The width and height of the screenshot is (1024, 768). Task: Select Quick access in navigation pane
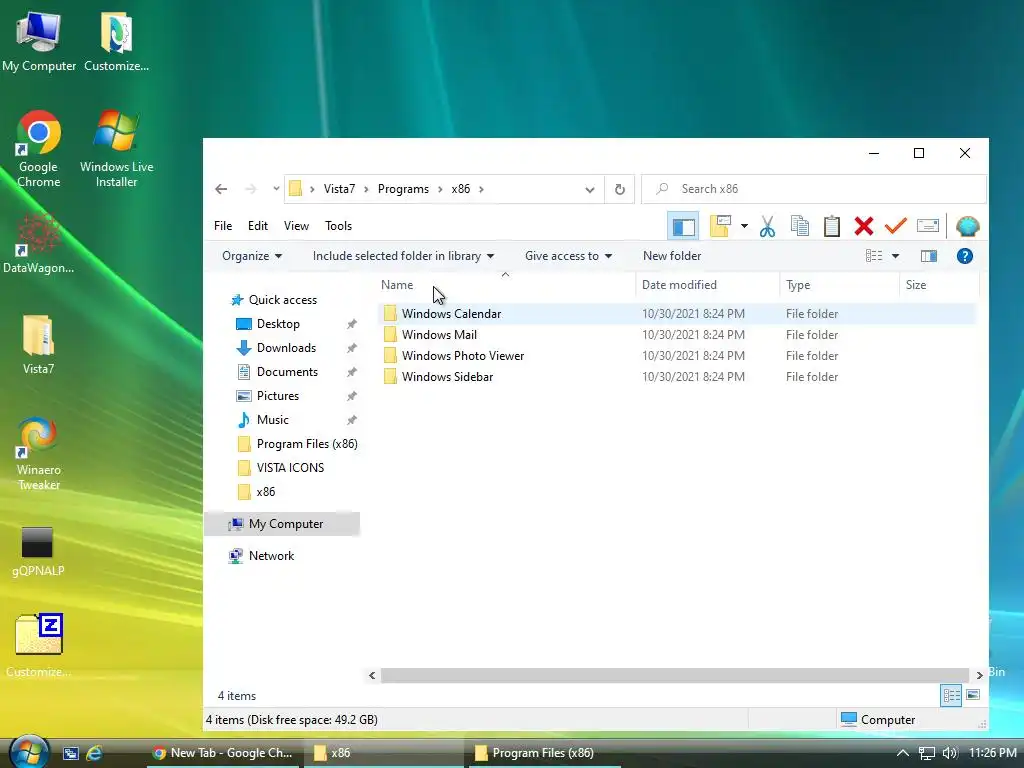coord(282,300)
